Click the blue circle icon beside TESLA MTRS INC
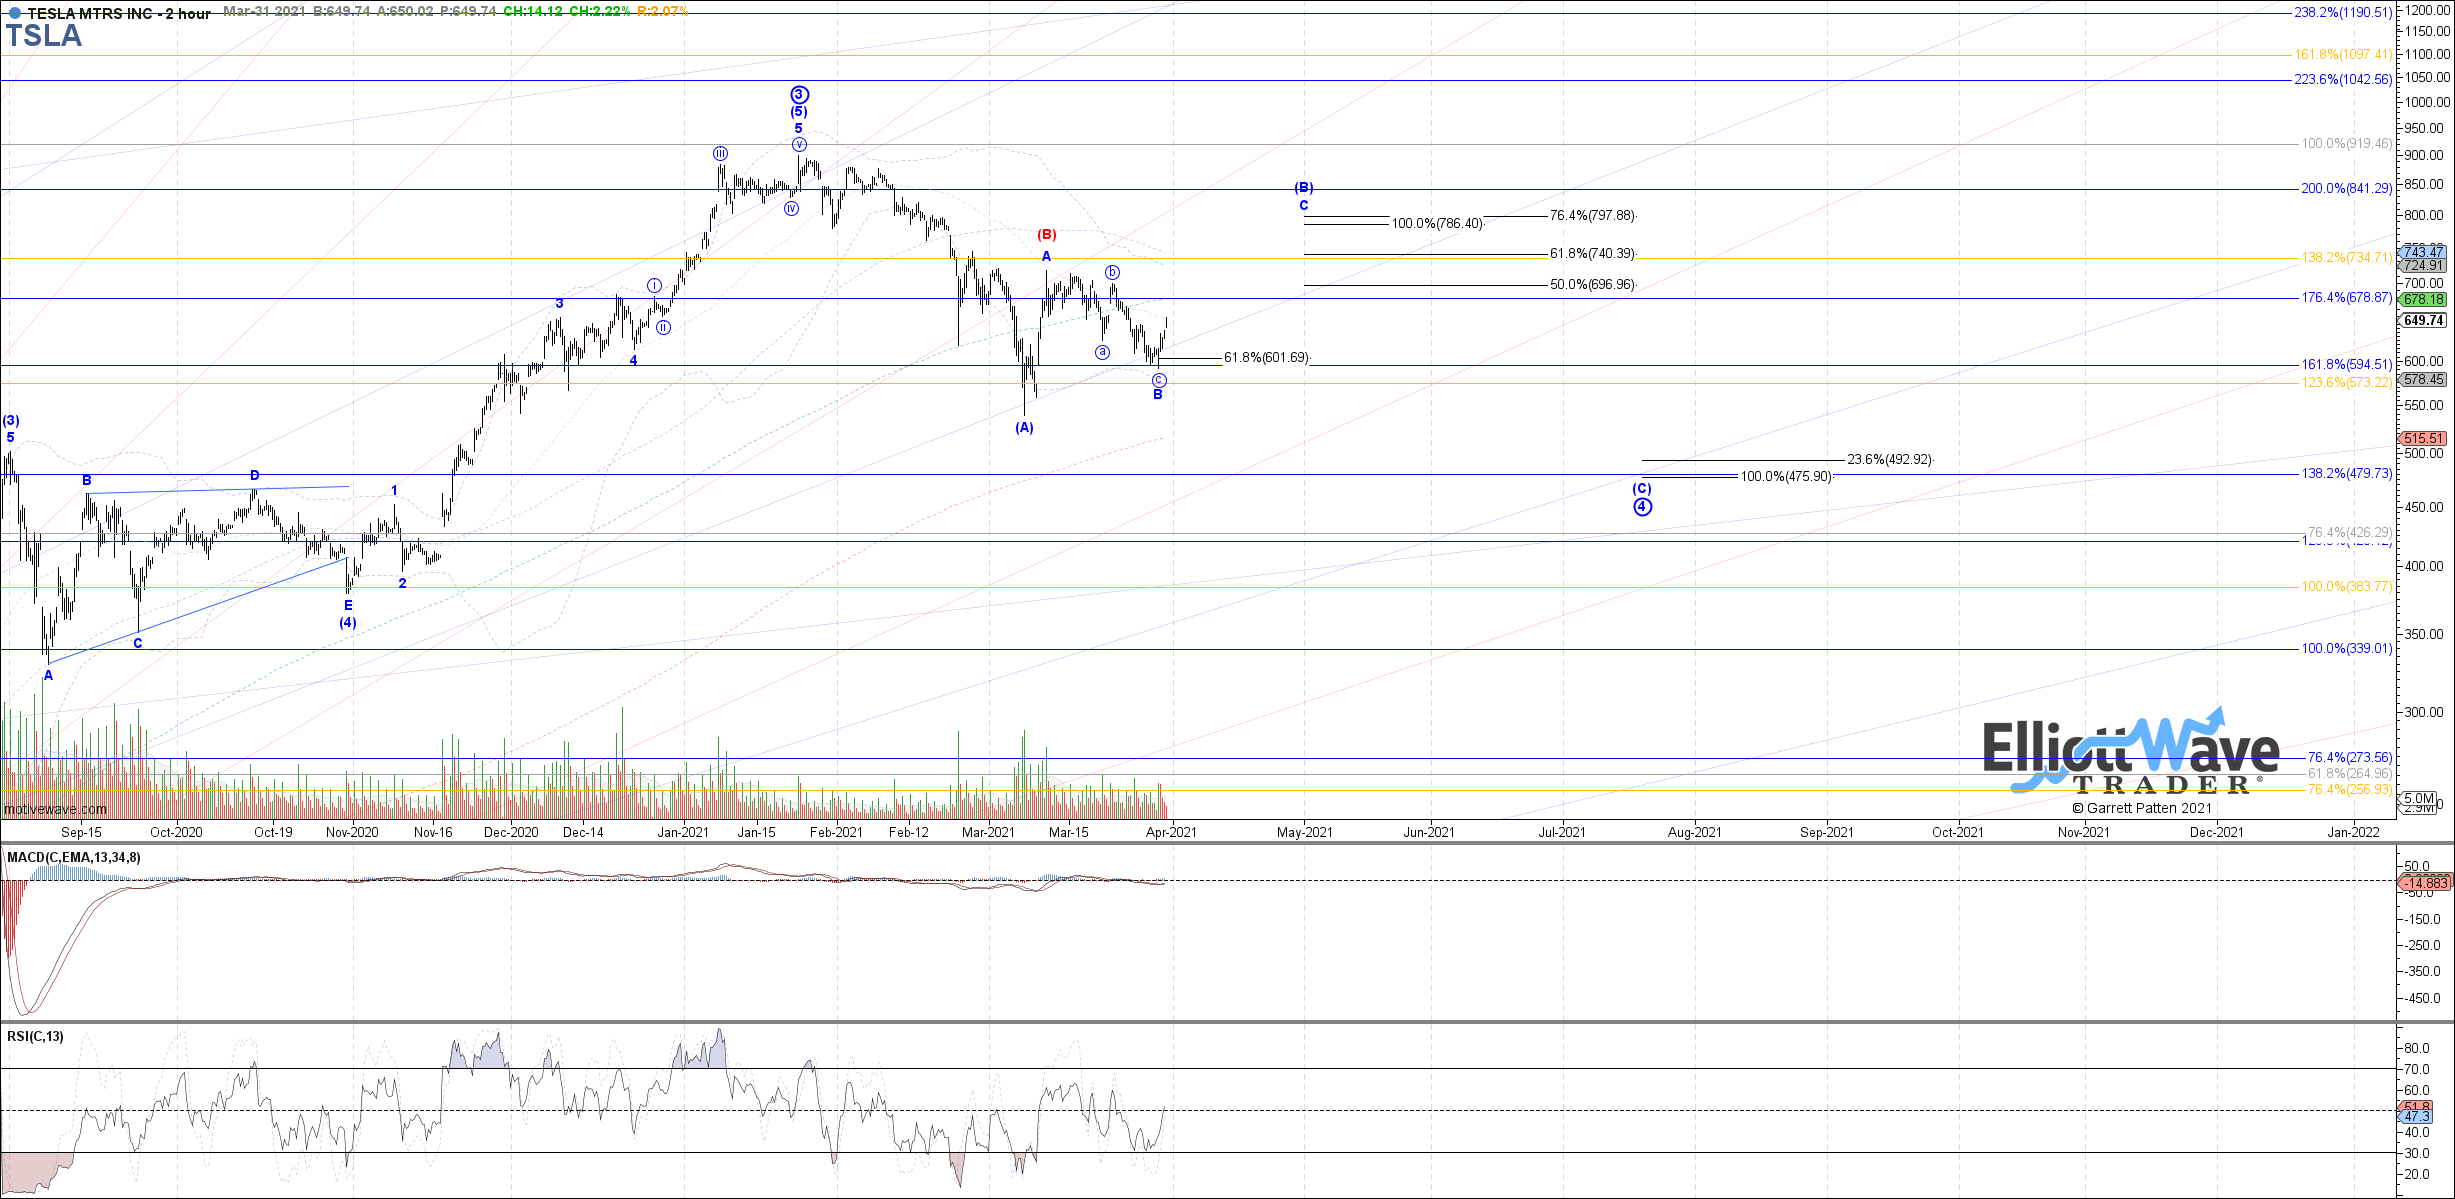This screenshot has width=2455, height=1199. [x=14, y=13]
